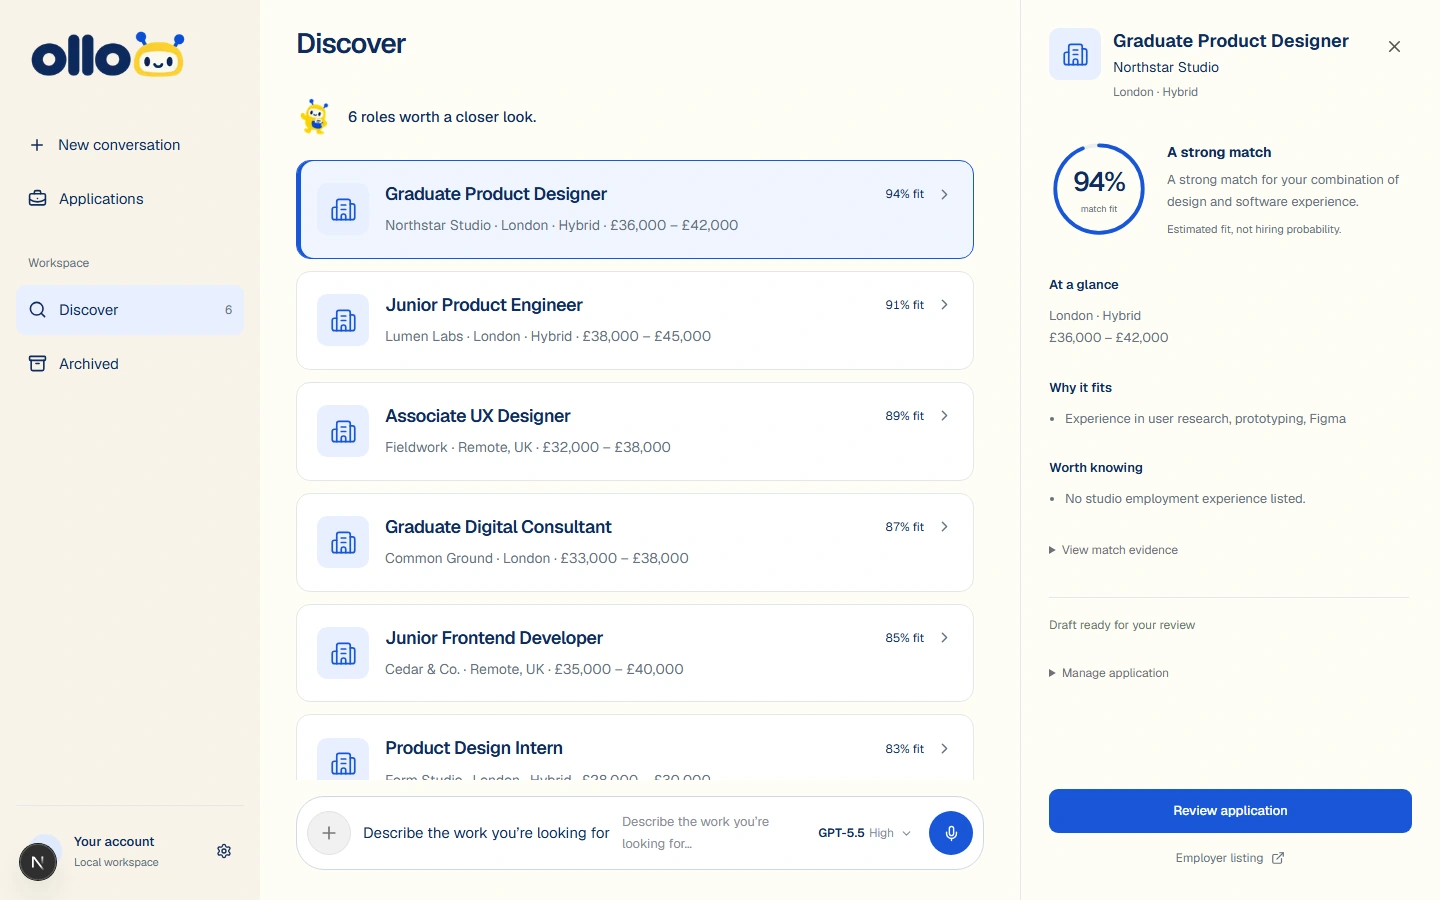Screen dimensions: 1440x900
Task: Click the 89% fit label
Action: point(904,416)
